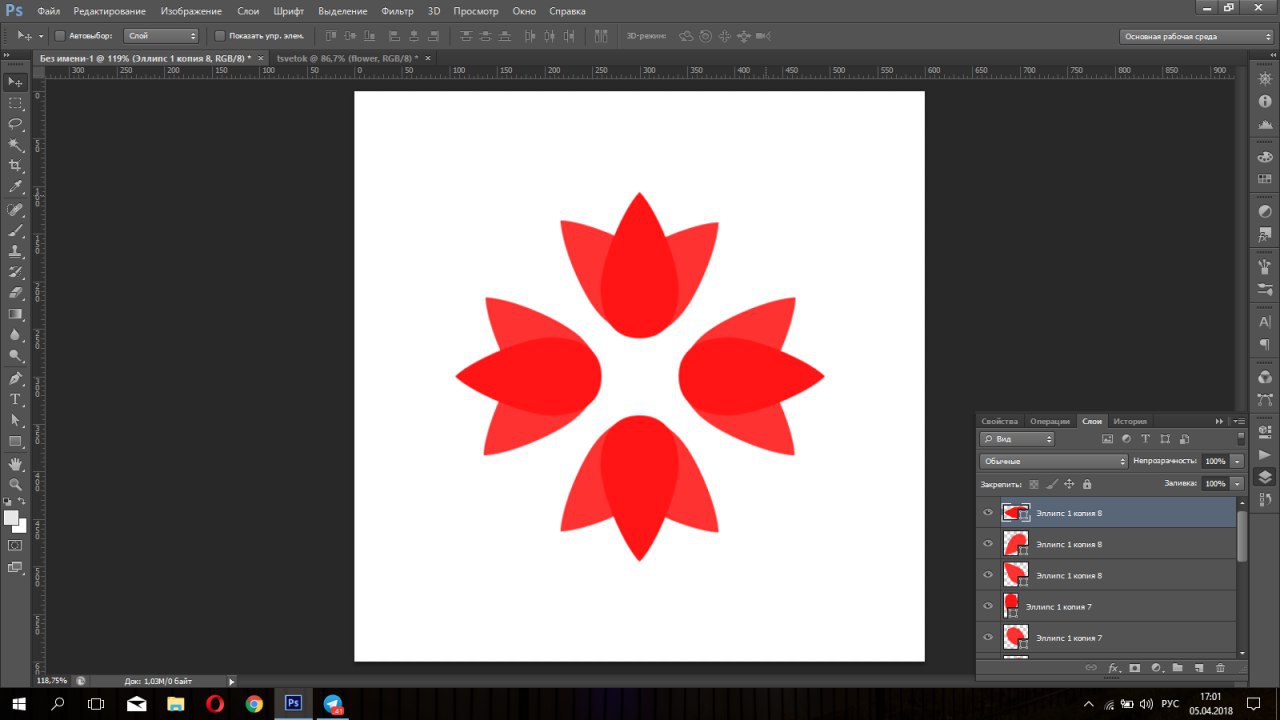Open the Файл menu
This screenshot has width=1280, height=720.
49,11
